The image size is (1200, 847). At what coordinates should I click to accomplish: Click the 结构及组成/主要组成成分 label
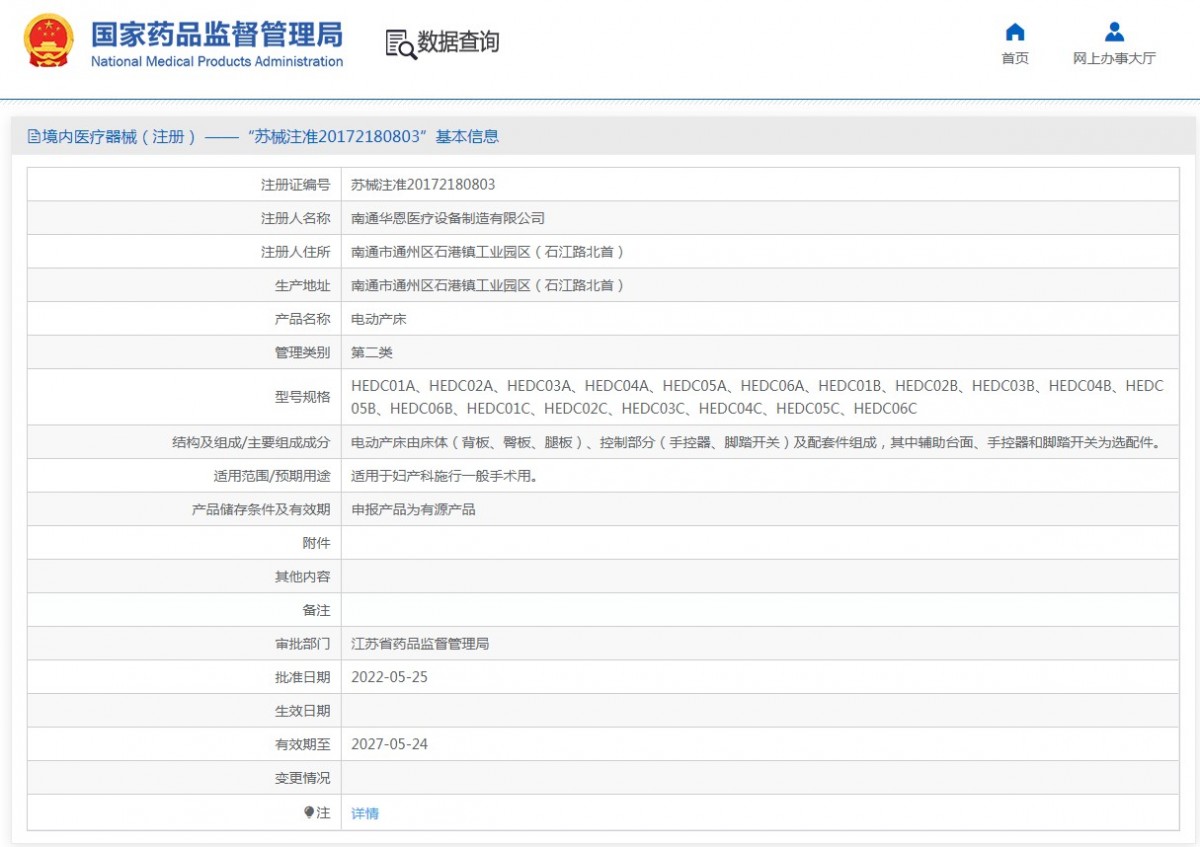251,442
